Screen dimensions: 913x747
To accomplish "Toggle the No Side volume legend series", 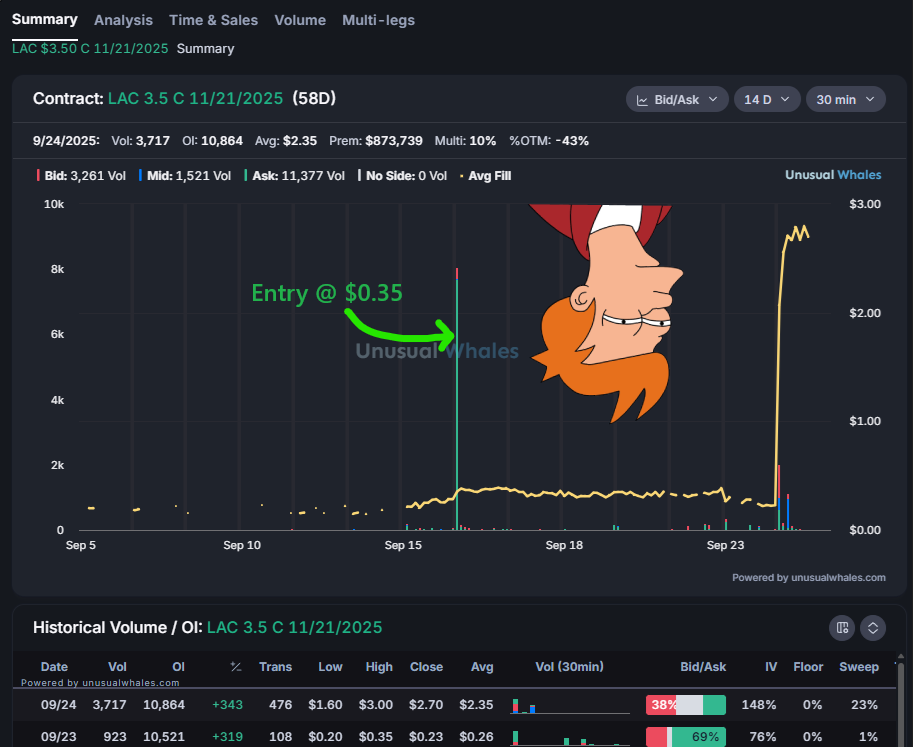I will pos(402,176).
